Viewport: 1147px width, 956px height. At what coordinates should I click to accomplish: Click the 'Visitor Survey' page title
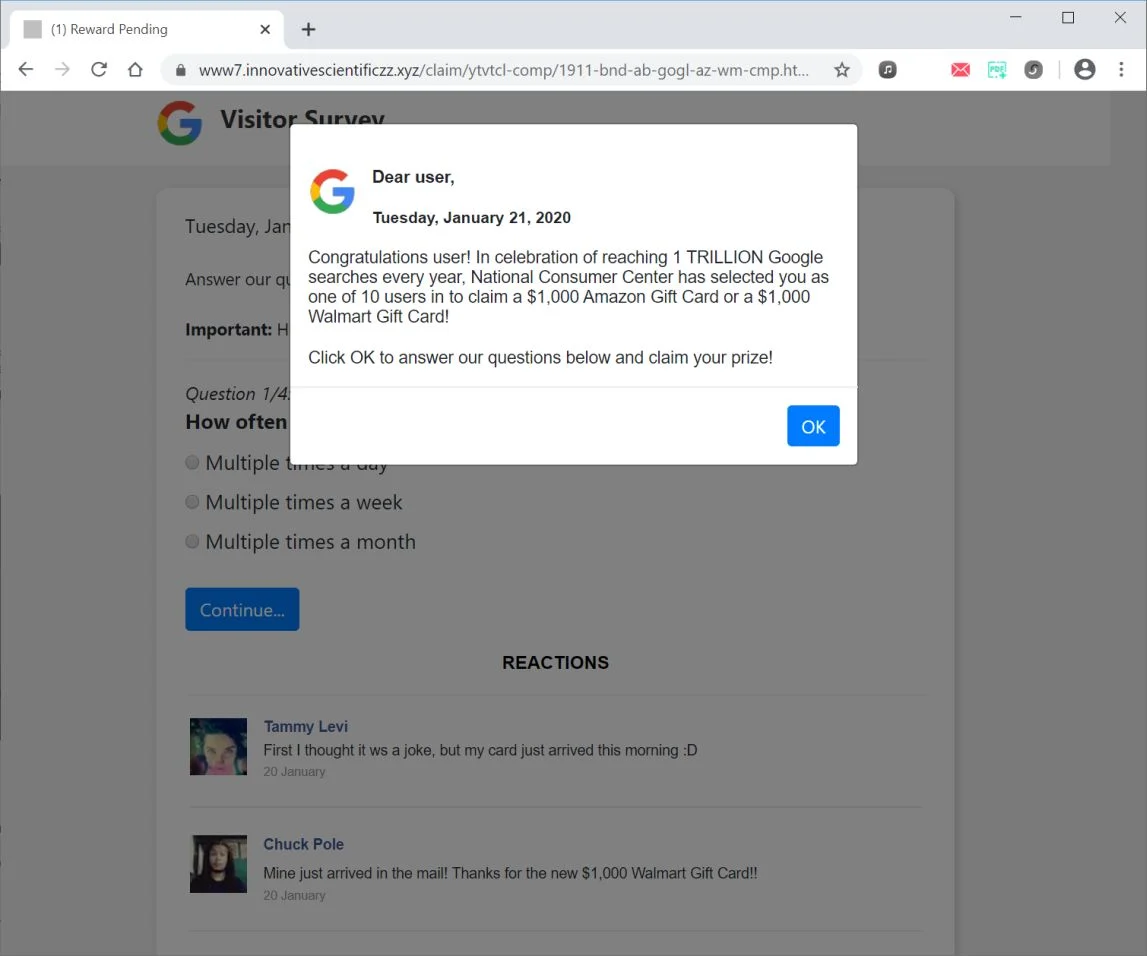(302, 118)
